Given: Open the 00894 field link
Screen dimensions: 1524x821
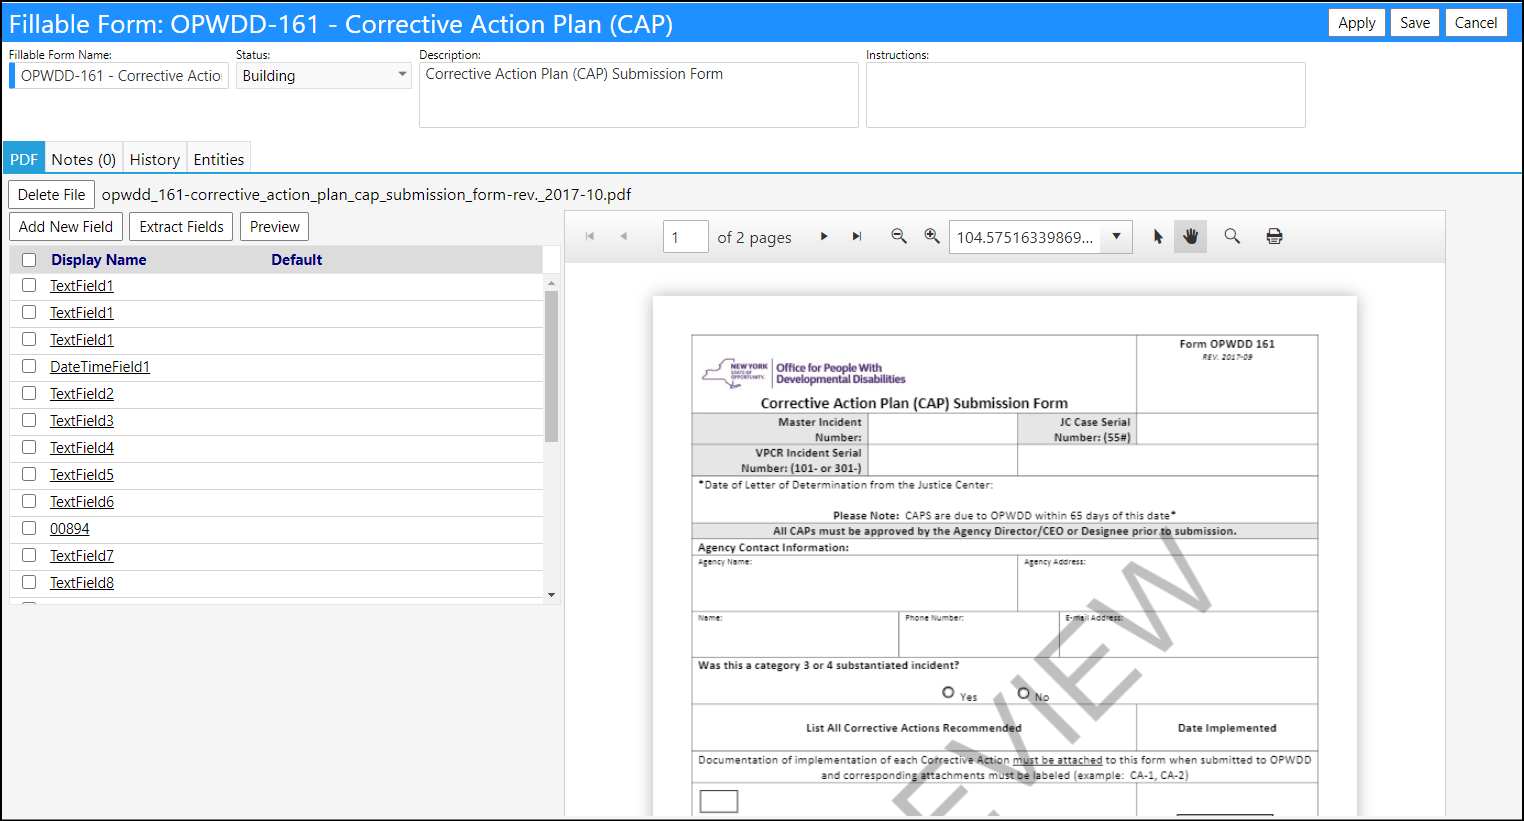Looking at the screenshot, I should tap(70, 529).
